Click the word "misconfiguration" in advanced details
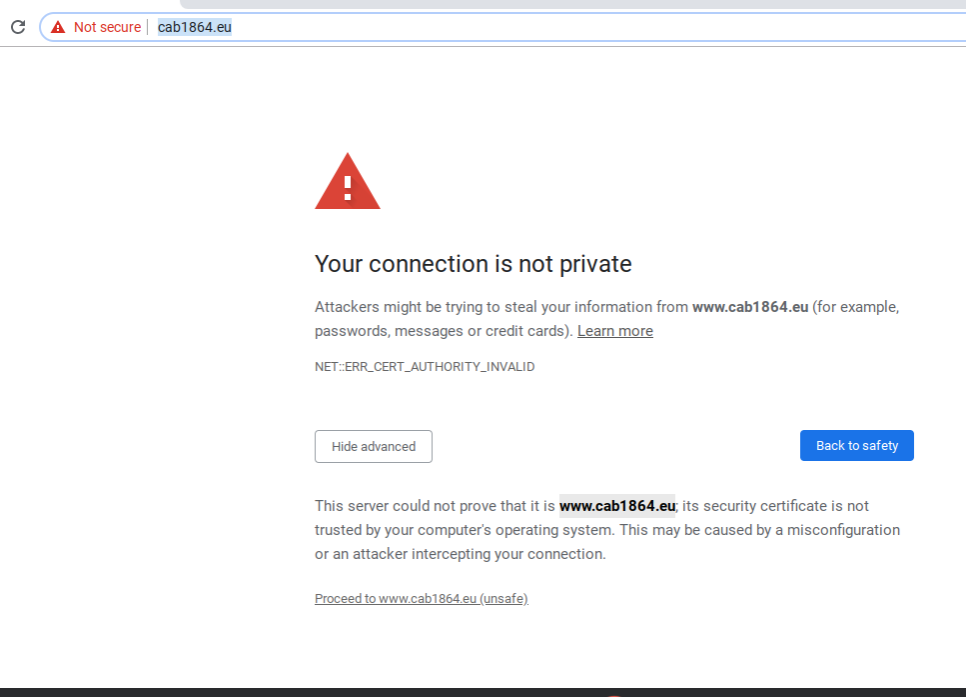The height and width of the screenshot is (697, 966). pyautogui.click(x=843, y=530)
